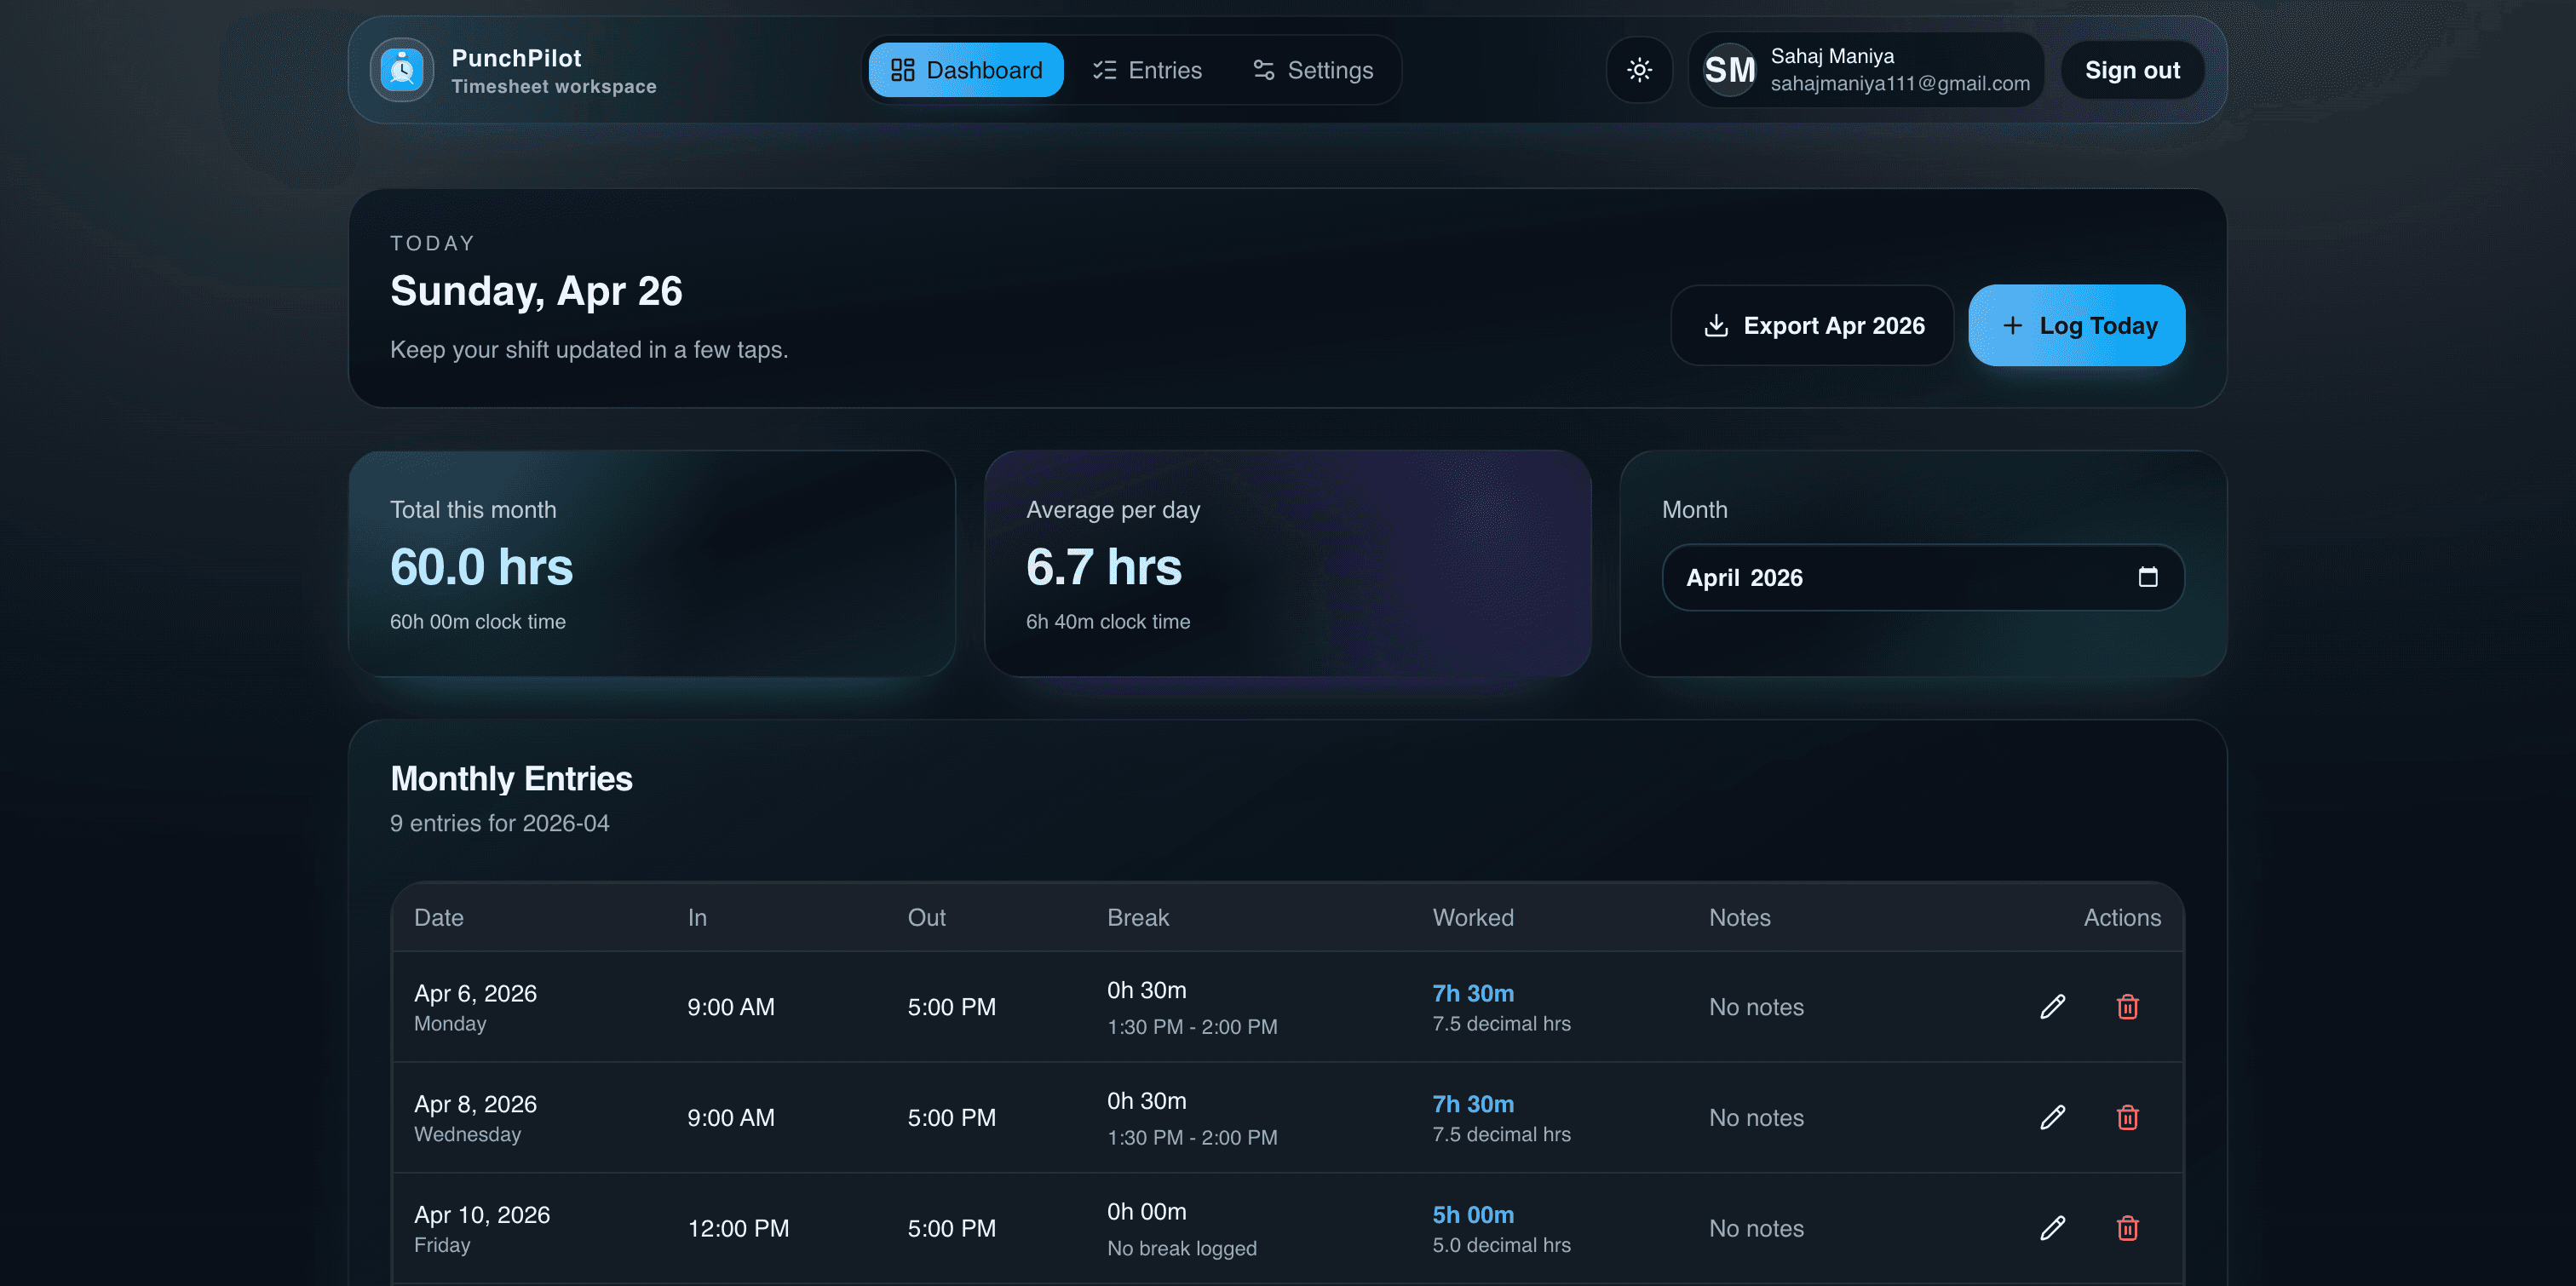Click 5:00 PM in the Apr 6 row
This screenshot has width=2576, height=1286.
[951, 1008]
